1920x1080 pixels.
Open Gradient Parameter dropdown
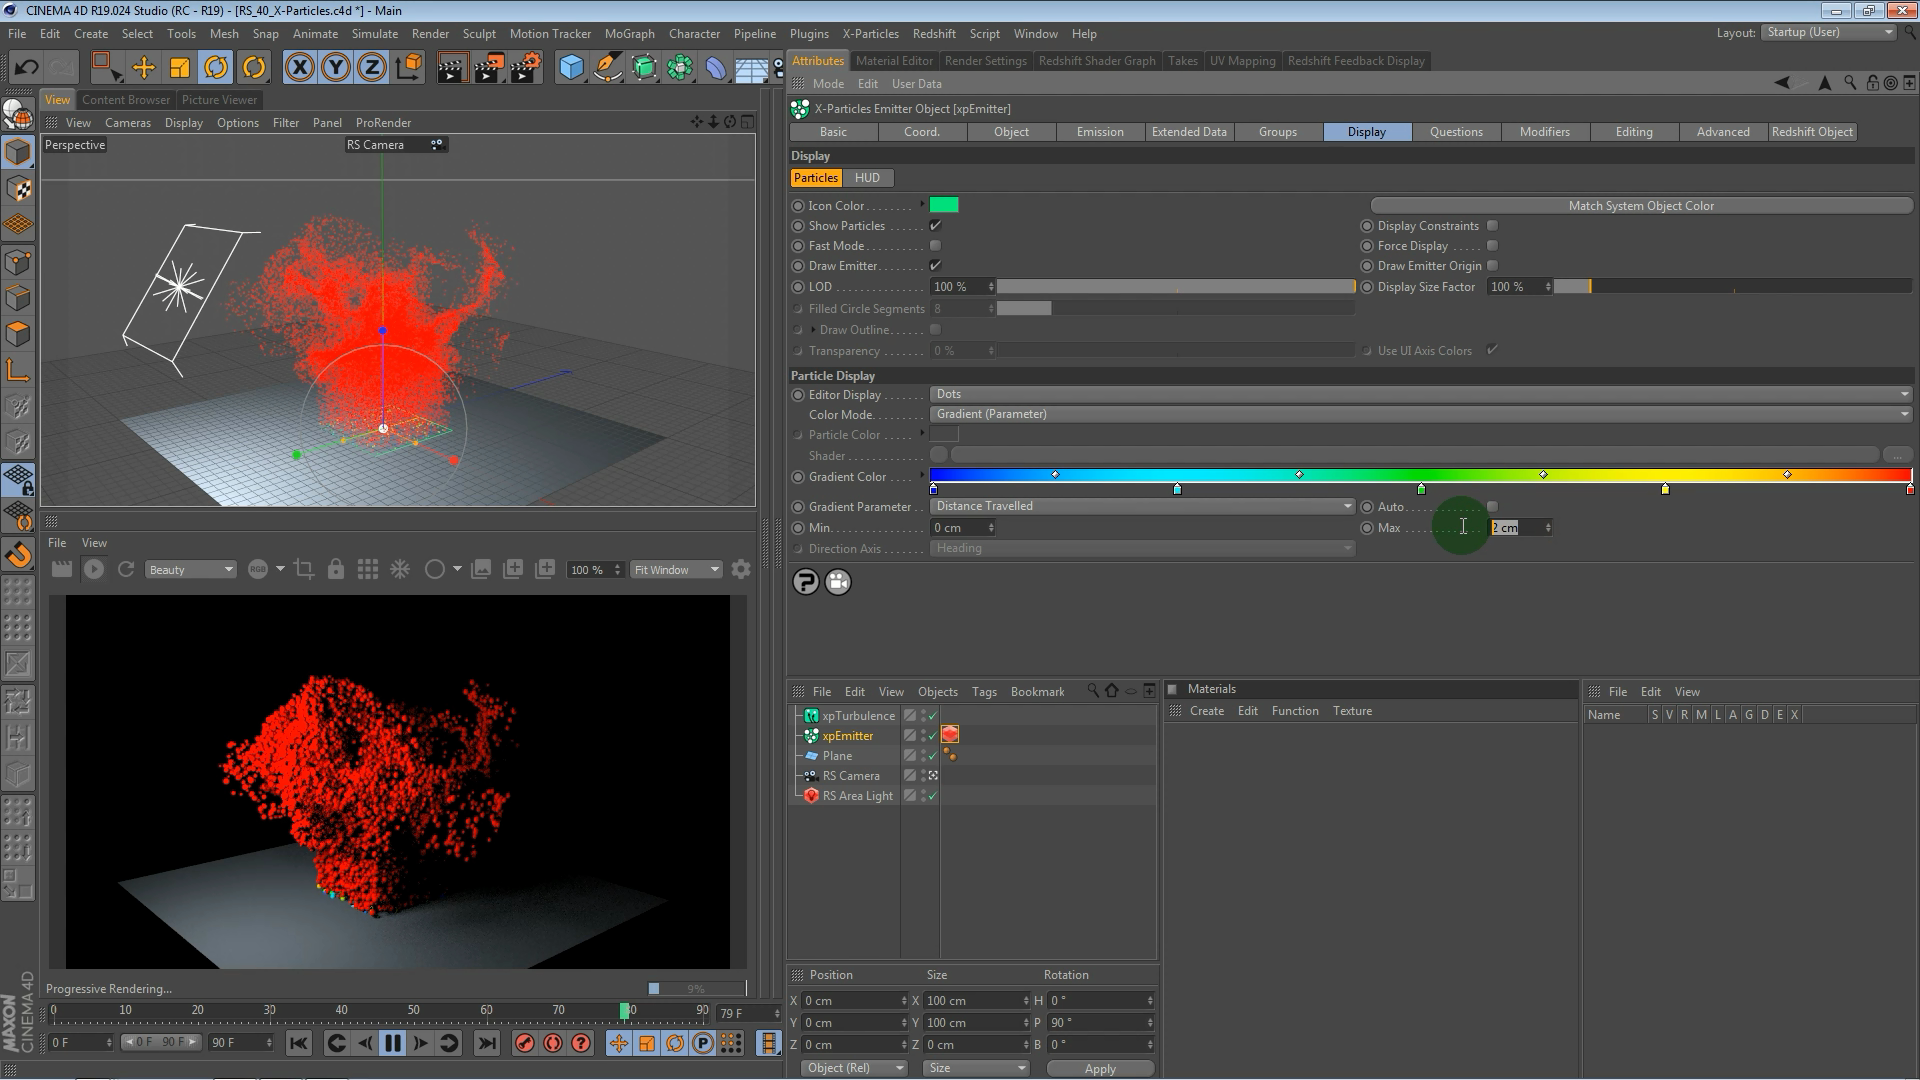pyautogui.click(x=1142, y=506)
